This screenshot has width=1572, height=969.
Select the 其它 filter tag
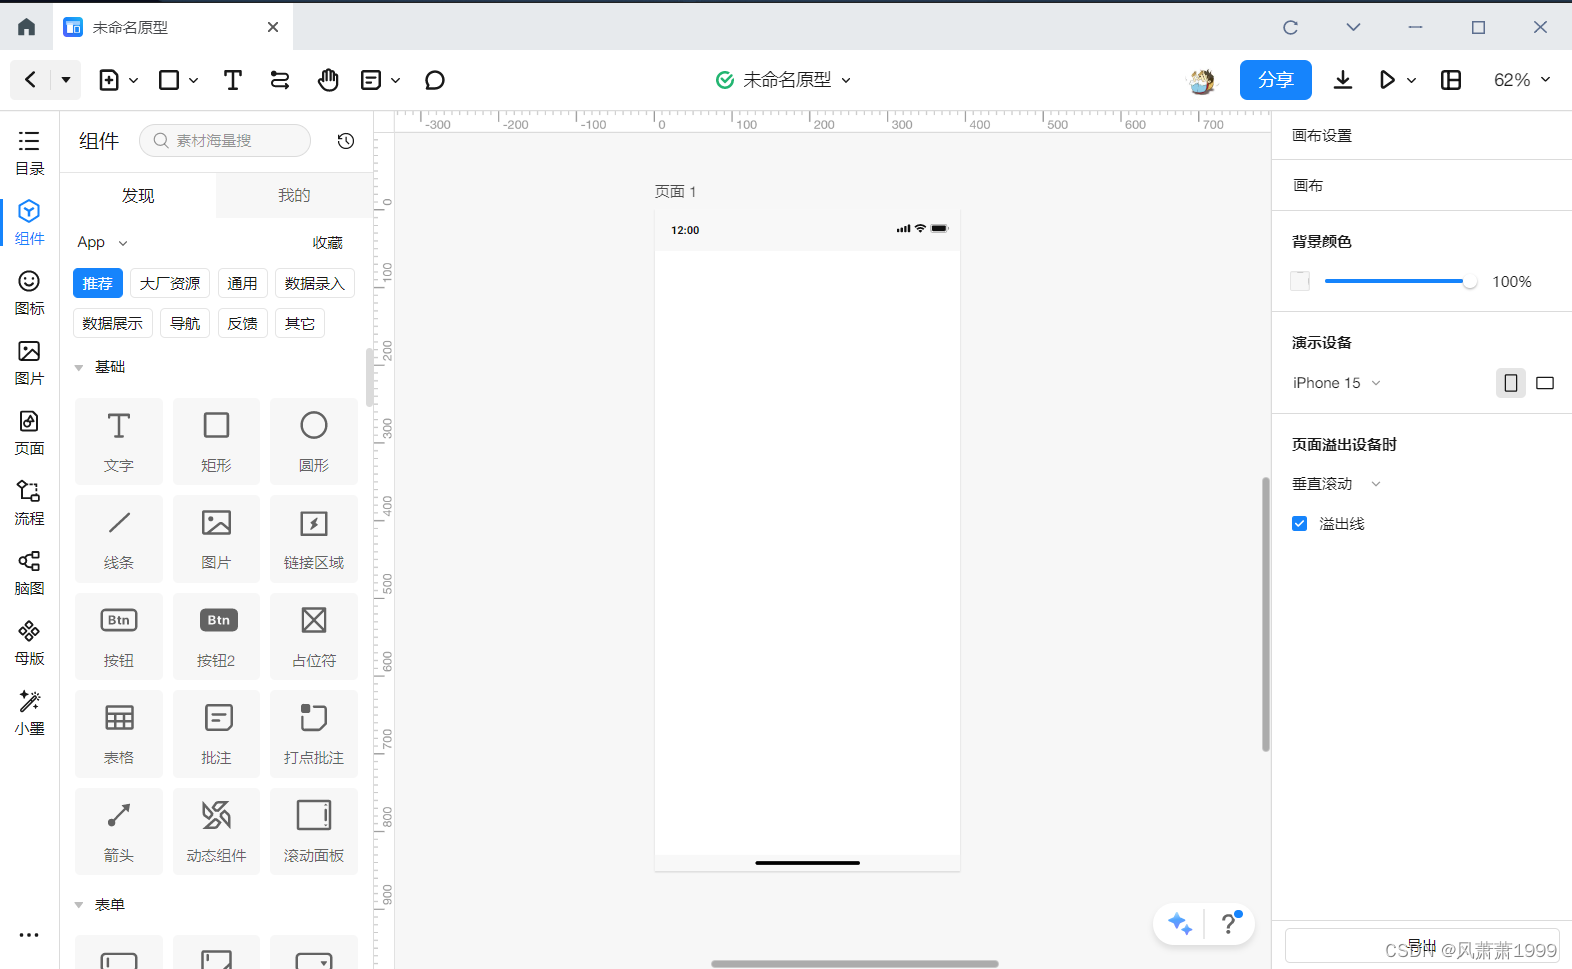pos(300,324)
